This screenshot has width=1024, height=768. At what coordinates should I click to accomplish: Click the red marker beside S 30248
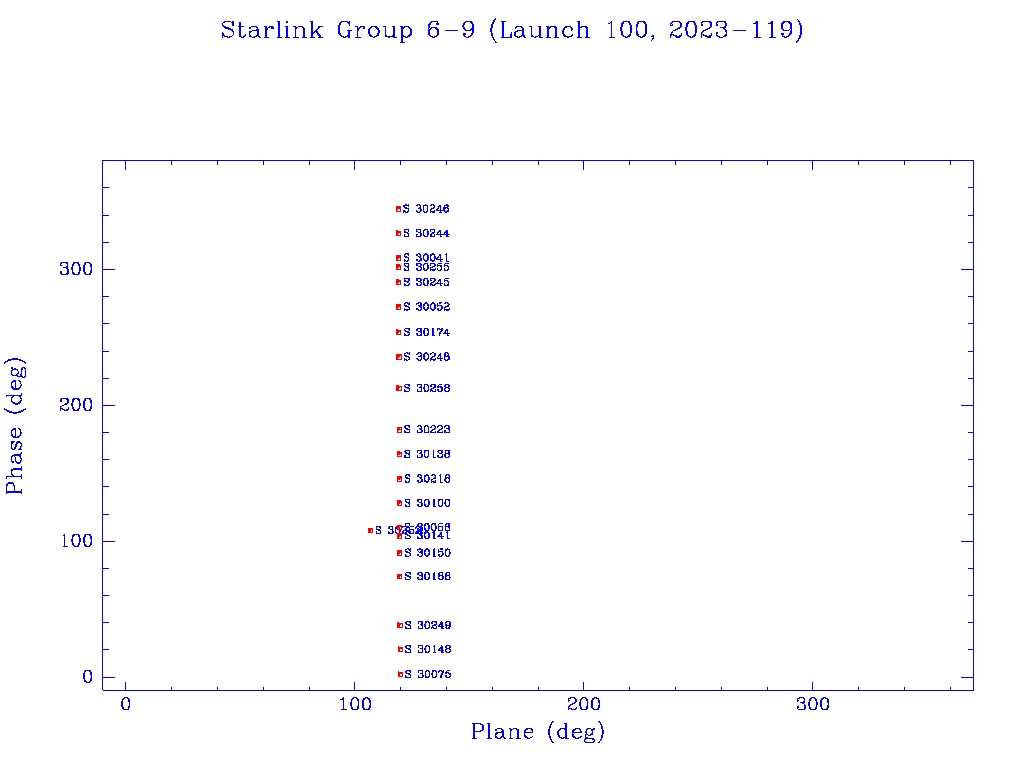(399, 357)
